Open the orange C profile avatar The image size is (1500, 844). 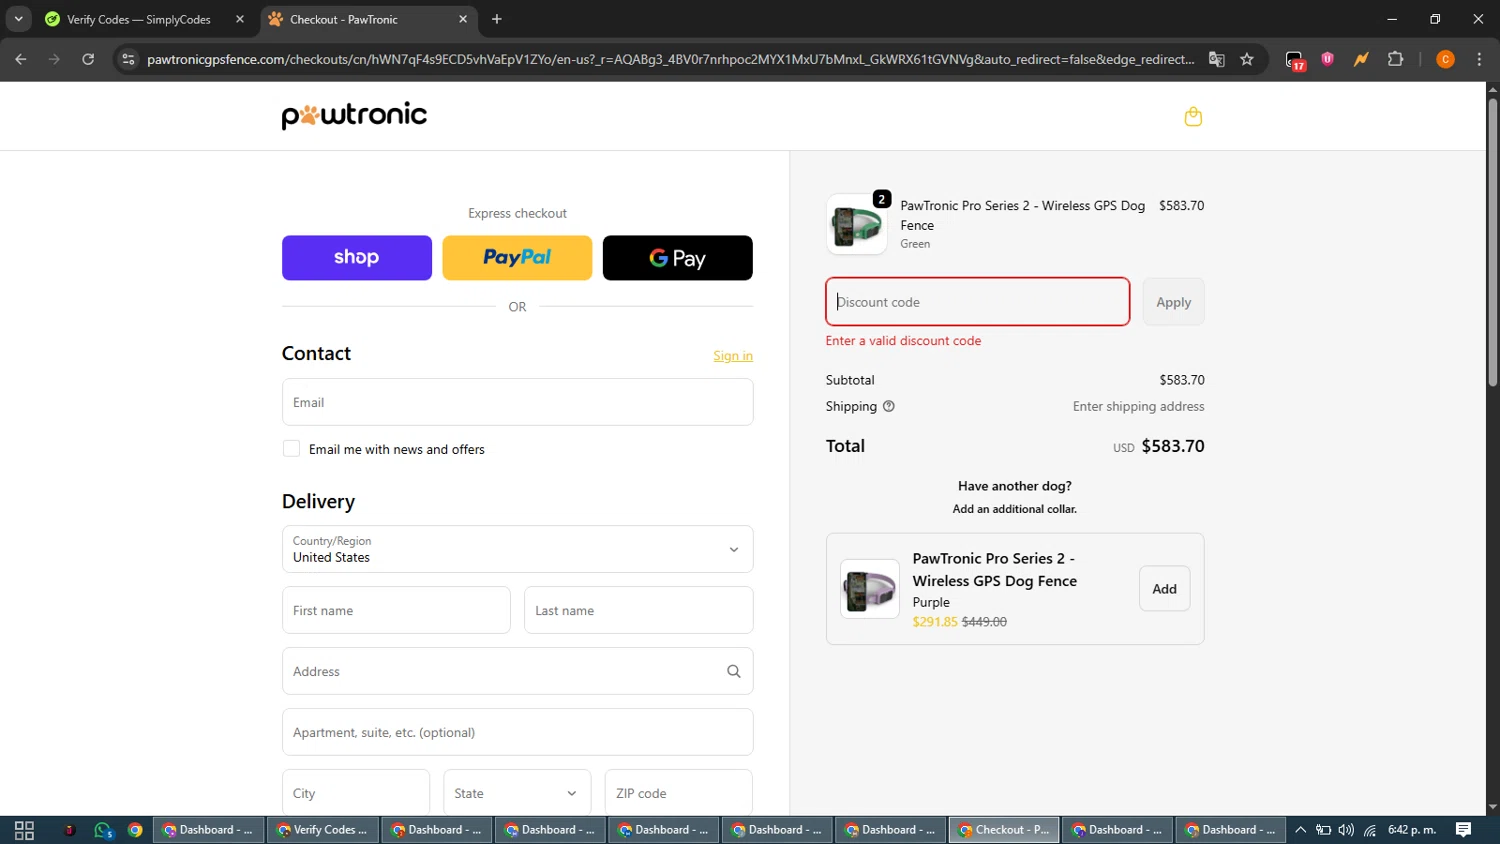[x=1445, y=59]
